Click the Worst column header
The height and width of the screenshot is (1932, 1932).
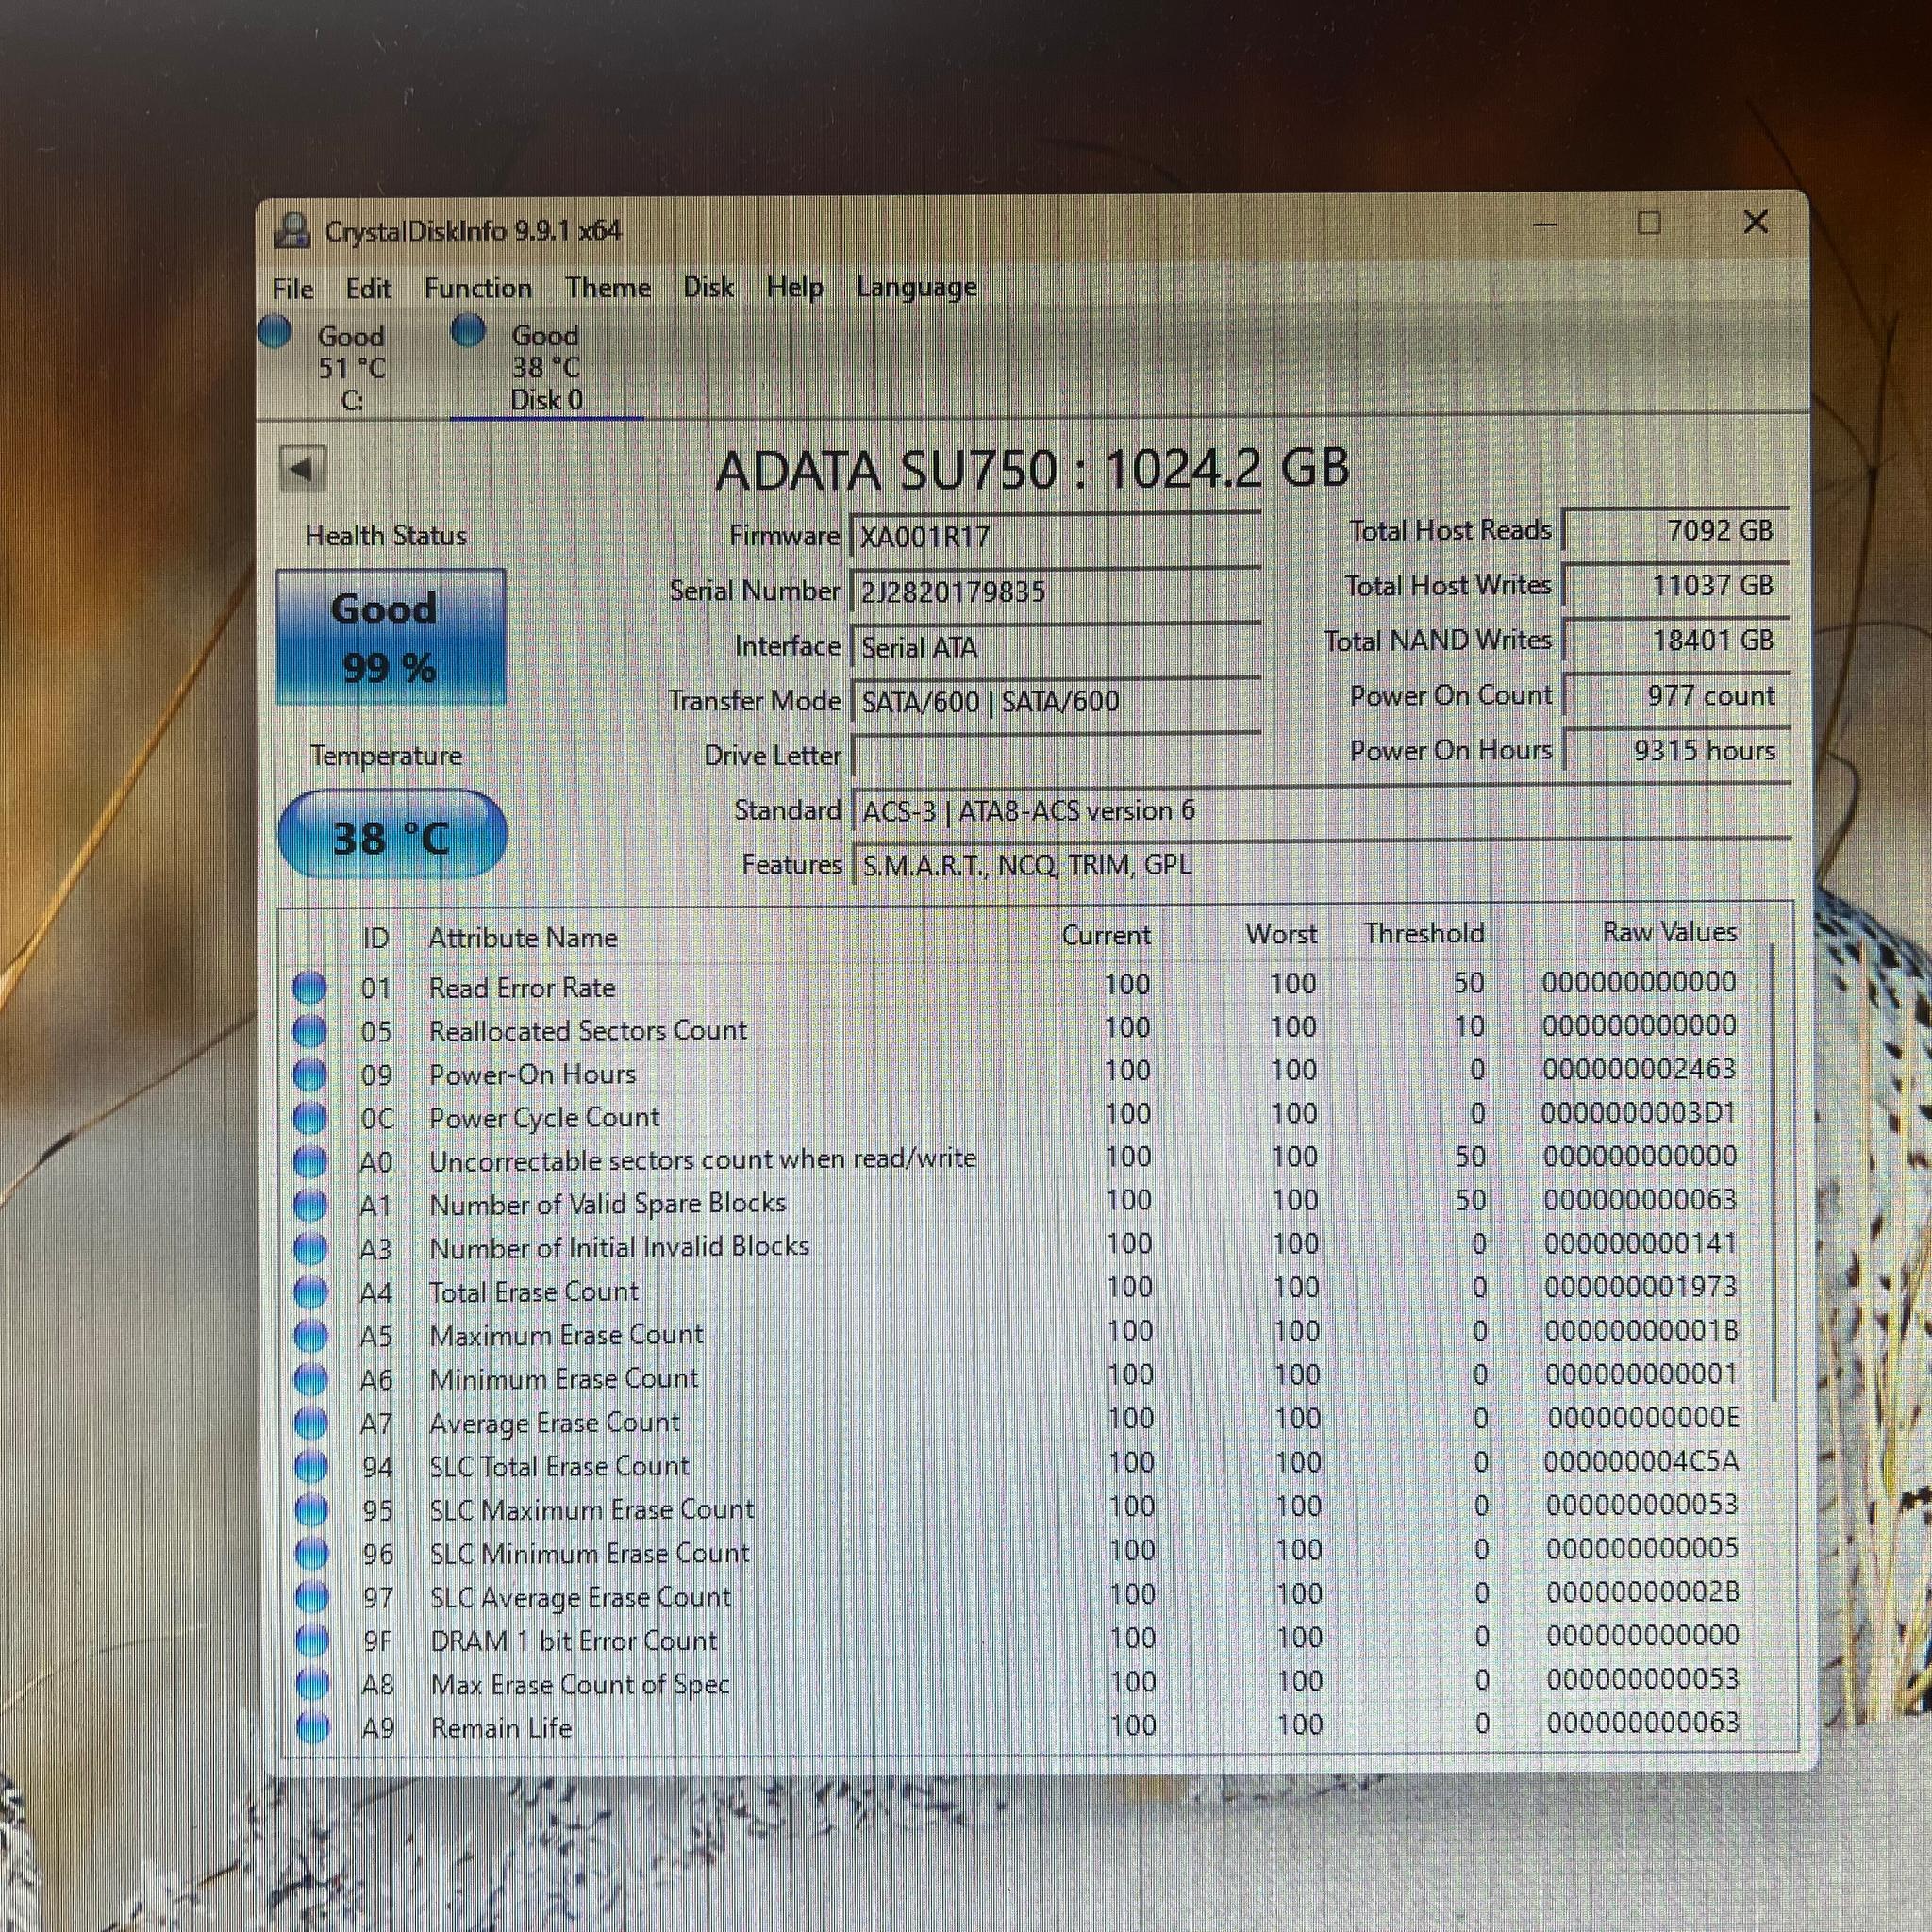click(1281, 934)
